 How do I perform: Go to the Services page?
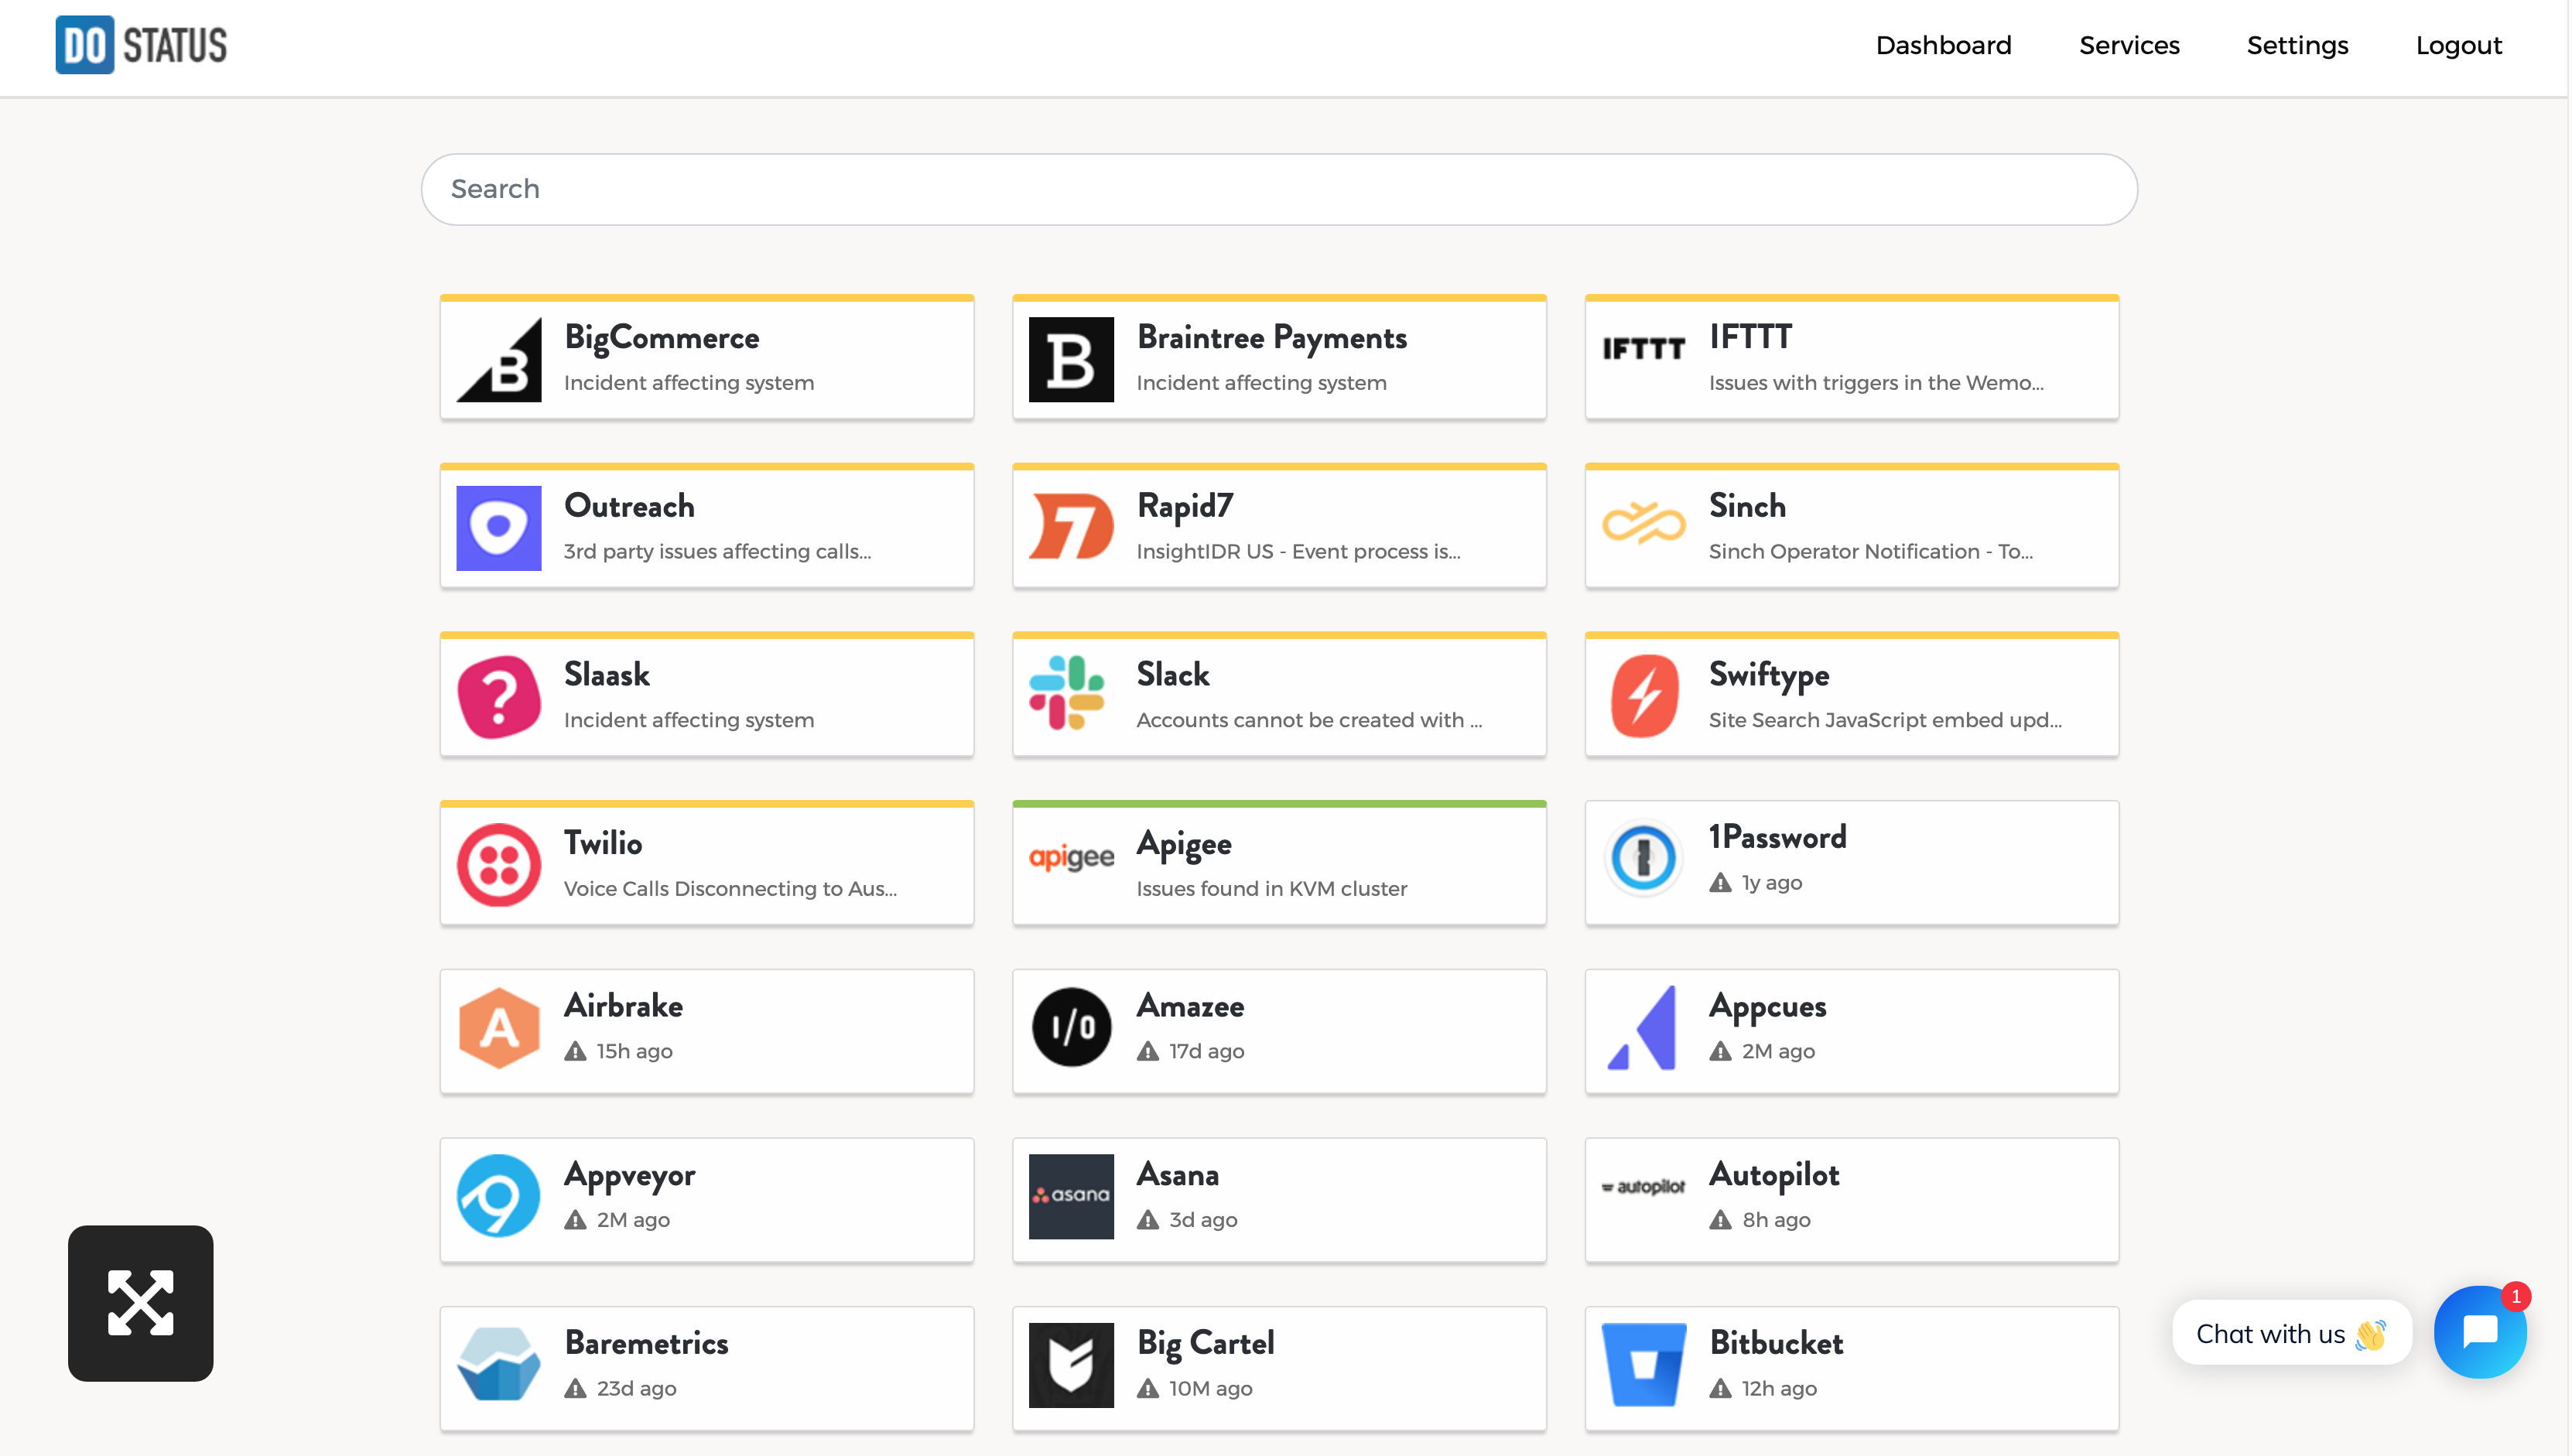tap(2128, 45)
